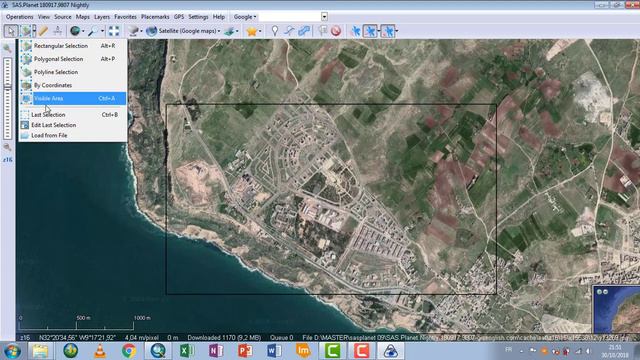640x360 pixels.
Task: Expand the layers icon dropdown arrow
Action: coord(237,31)
